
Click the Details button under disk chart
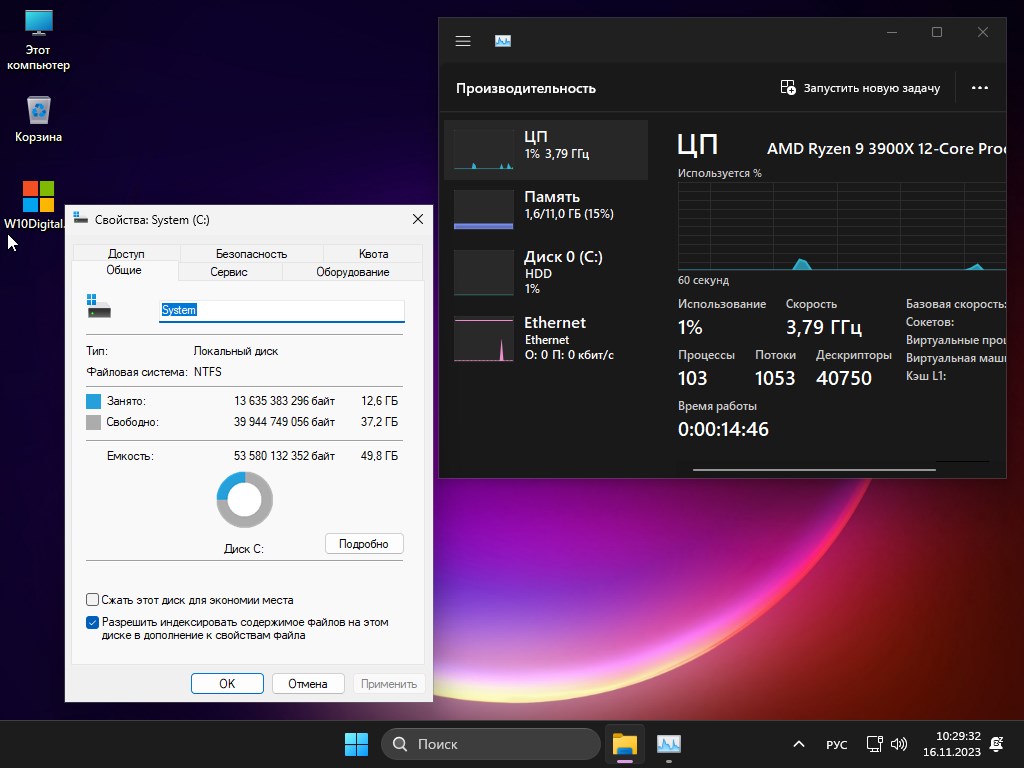click(364, 544)
